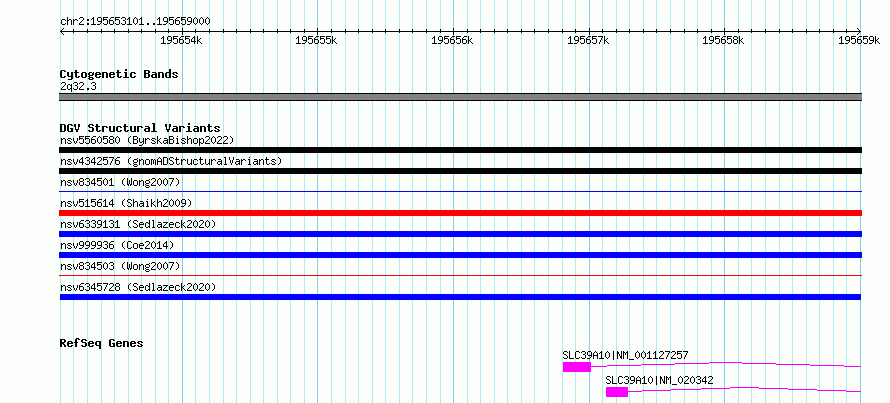The height and width of the screenshot is (403, 890).
Task: Select the black bar for nsv5560580
Action: pyautogui.click(x=460, y=150)
